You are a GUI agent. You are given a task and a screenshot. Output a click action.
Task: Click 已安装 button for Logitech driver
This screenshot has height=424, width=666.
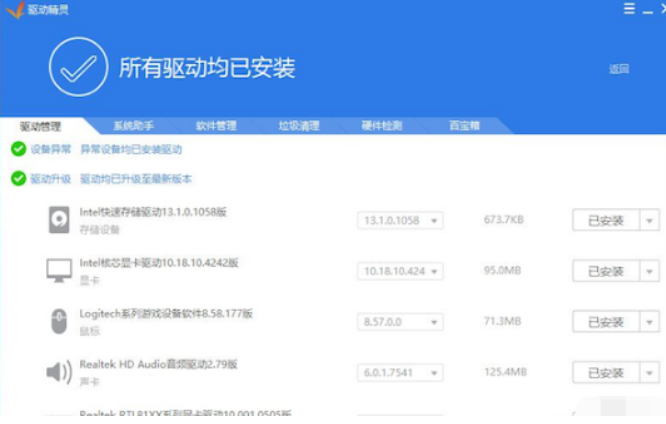coord(605,321)
